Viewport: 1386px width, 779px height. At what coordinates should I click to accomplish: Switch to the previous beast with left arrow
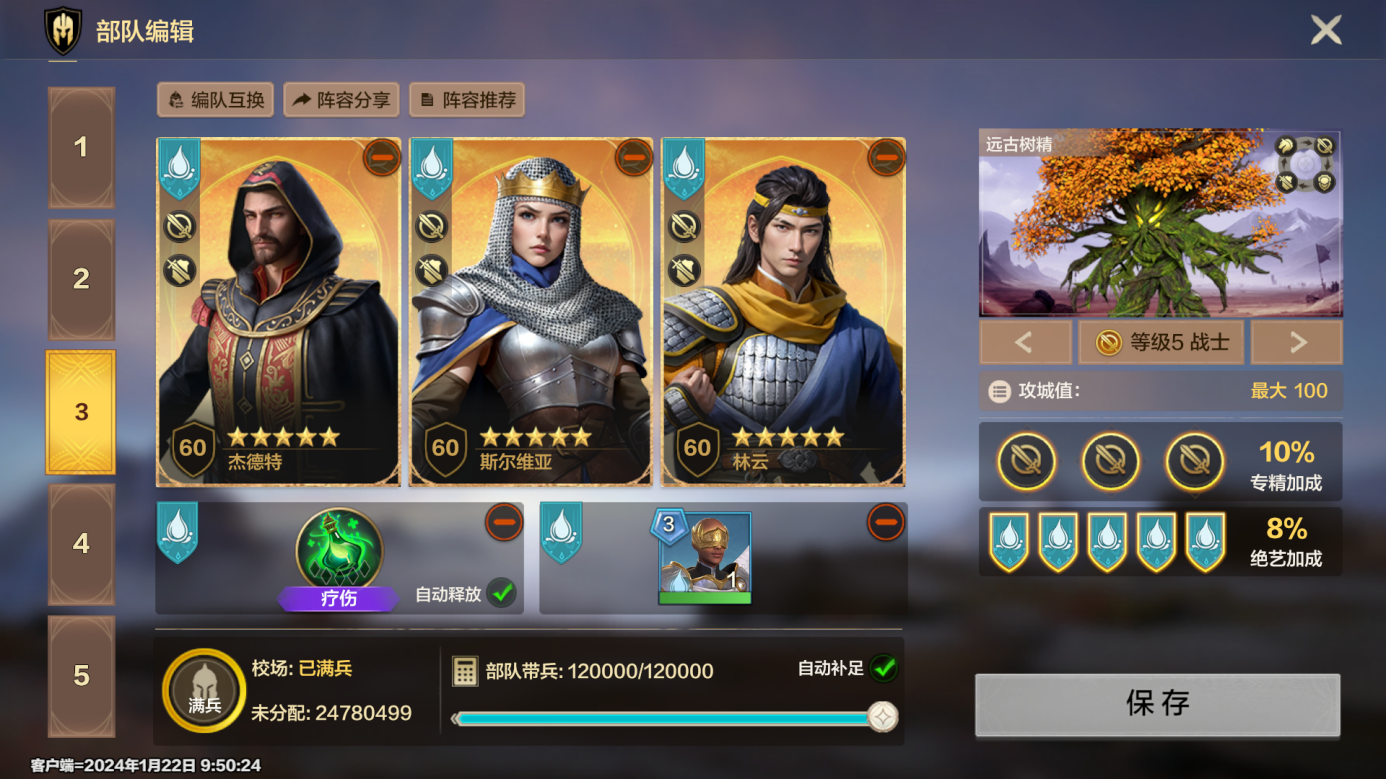pos(1025,343)
